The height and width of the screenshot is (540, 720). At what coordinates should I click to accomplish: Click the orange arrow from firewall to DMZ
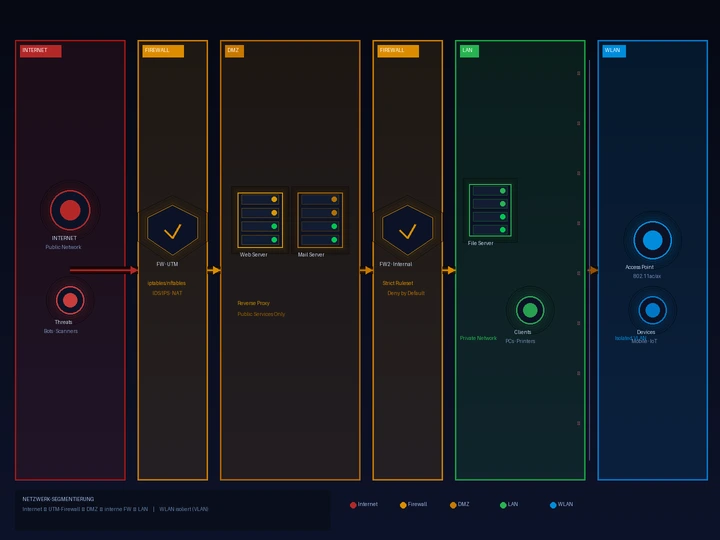tap(214, 270)
